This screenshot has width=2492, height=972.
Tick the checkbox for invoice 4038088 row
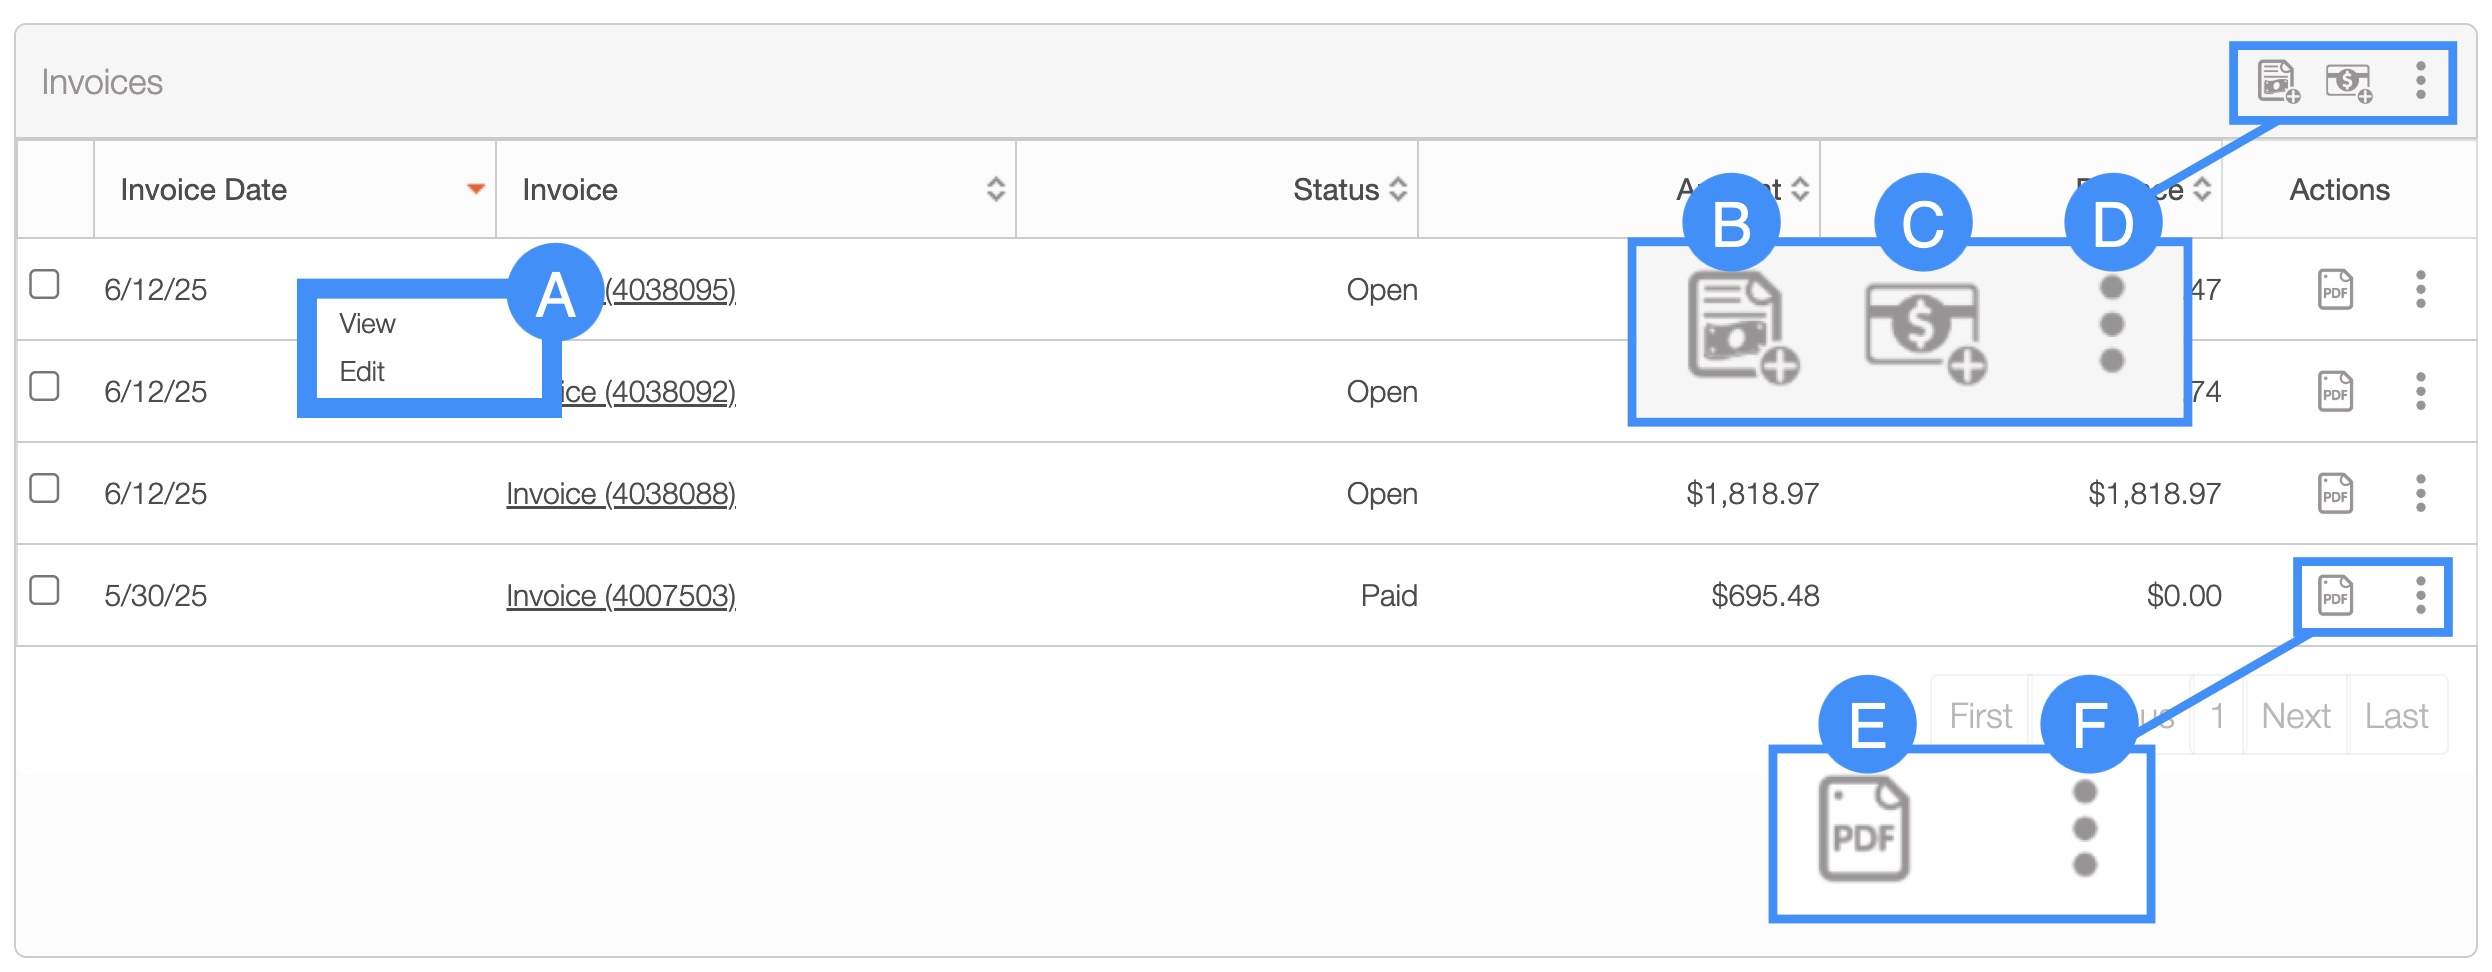tap(45, 489)
